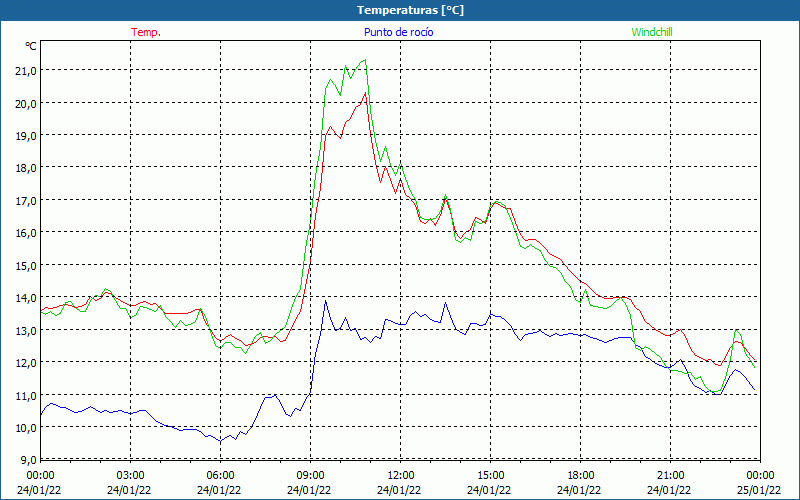Click the '14,0' y-axis value
The height and width of the screenshot is (500, 800).
[x=26, y=297]
